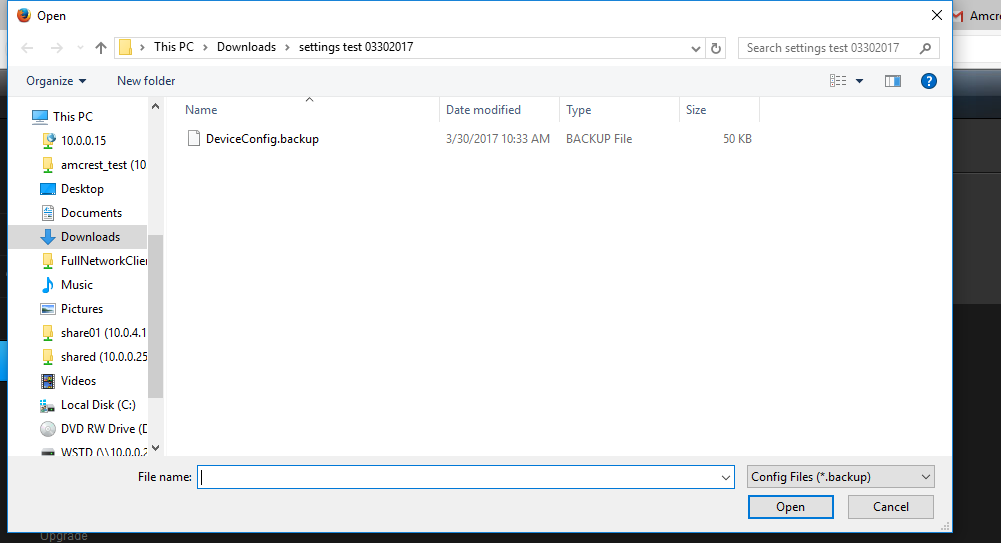1001x543 pixels.
Task: Create a New folder
Action: pyautogui.click(x=146, y=81)
